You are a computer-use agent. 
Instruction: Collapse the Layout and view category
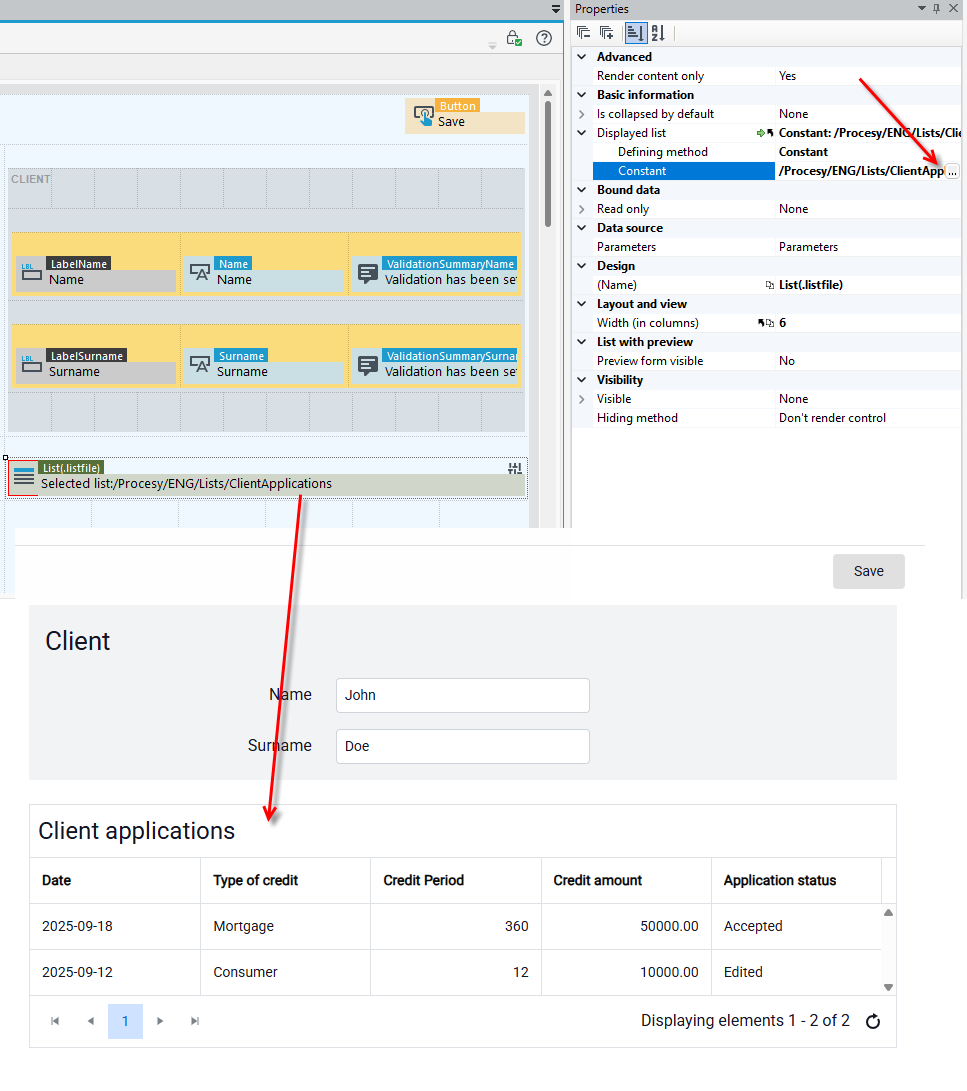tap(582, 304)
